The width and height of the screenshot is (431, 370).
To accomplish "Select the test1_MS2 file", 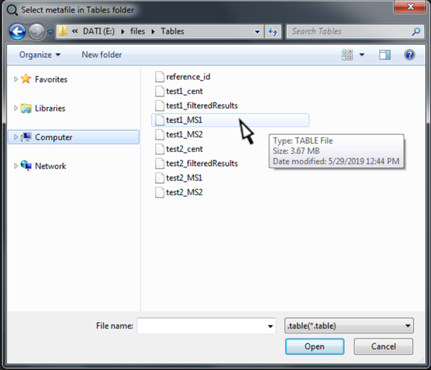I will tap(184, 134).
